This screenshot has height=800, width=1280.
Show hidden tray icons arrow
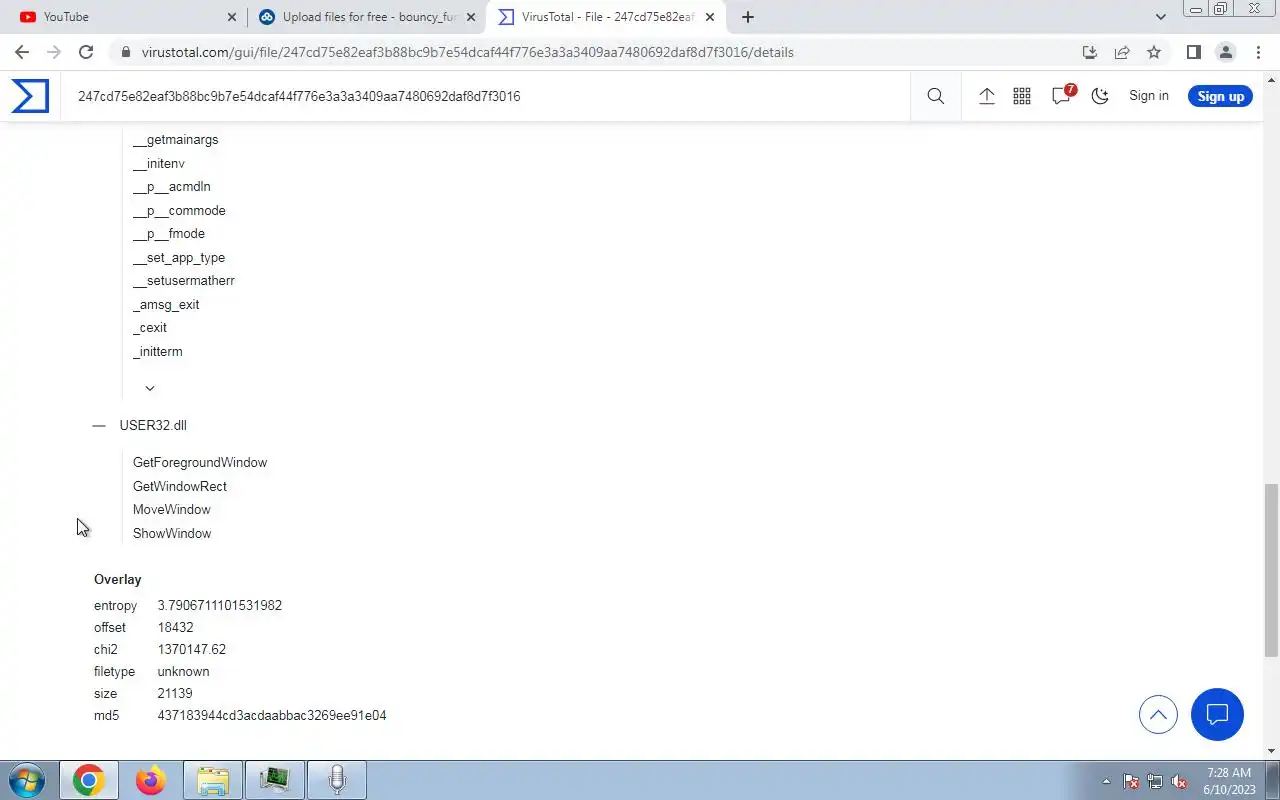[1106, 781]
